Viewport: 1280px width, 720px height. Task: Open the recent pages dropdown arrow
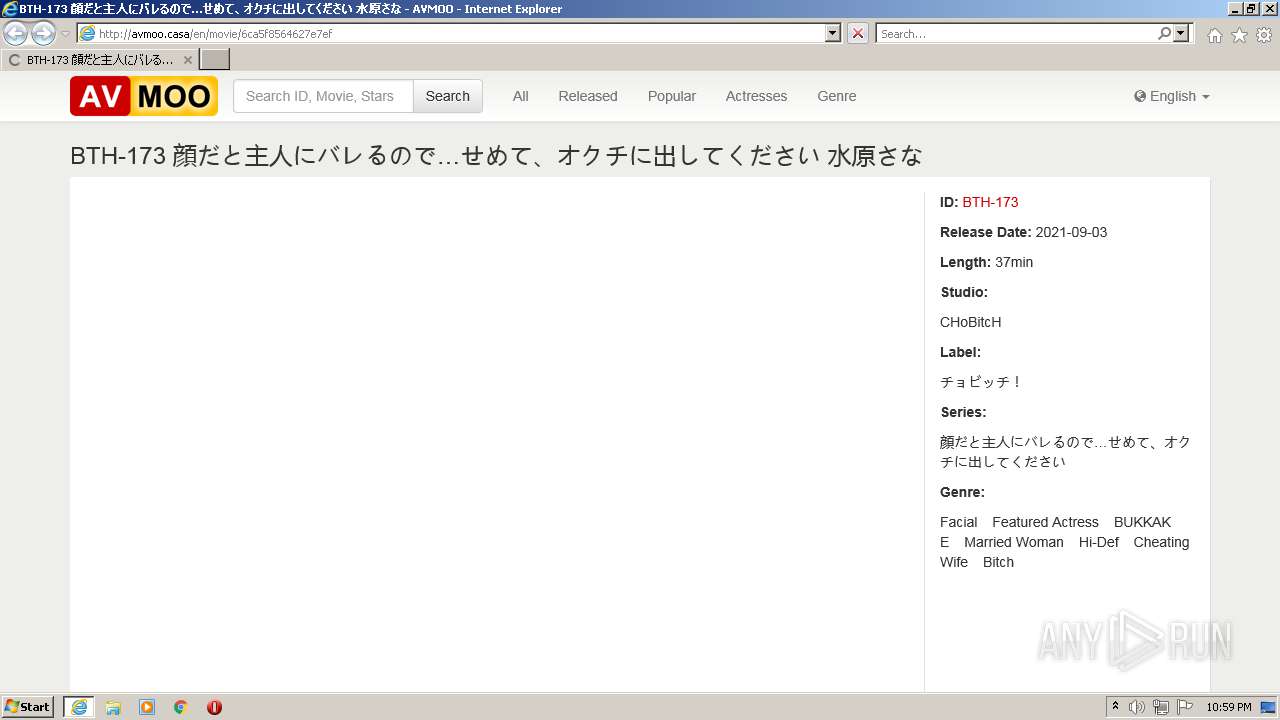(66, 34)
